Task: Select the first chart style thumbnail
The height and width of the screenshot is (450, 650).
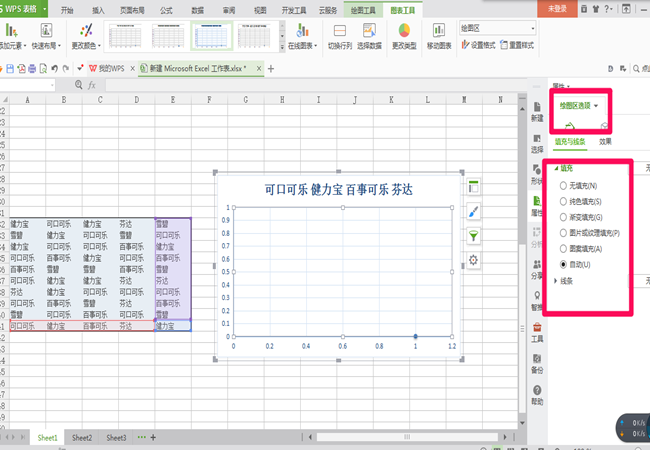Action: pyautogui.click(x=125, y=36)
